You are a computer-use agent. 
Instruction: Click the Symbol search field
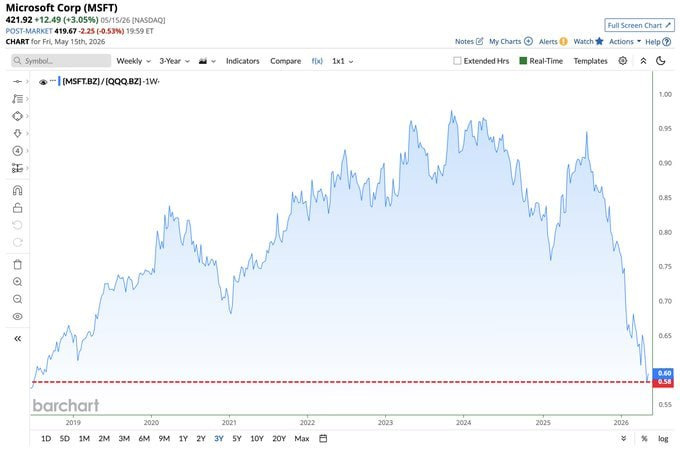(x=61, y=61)
